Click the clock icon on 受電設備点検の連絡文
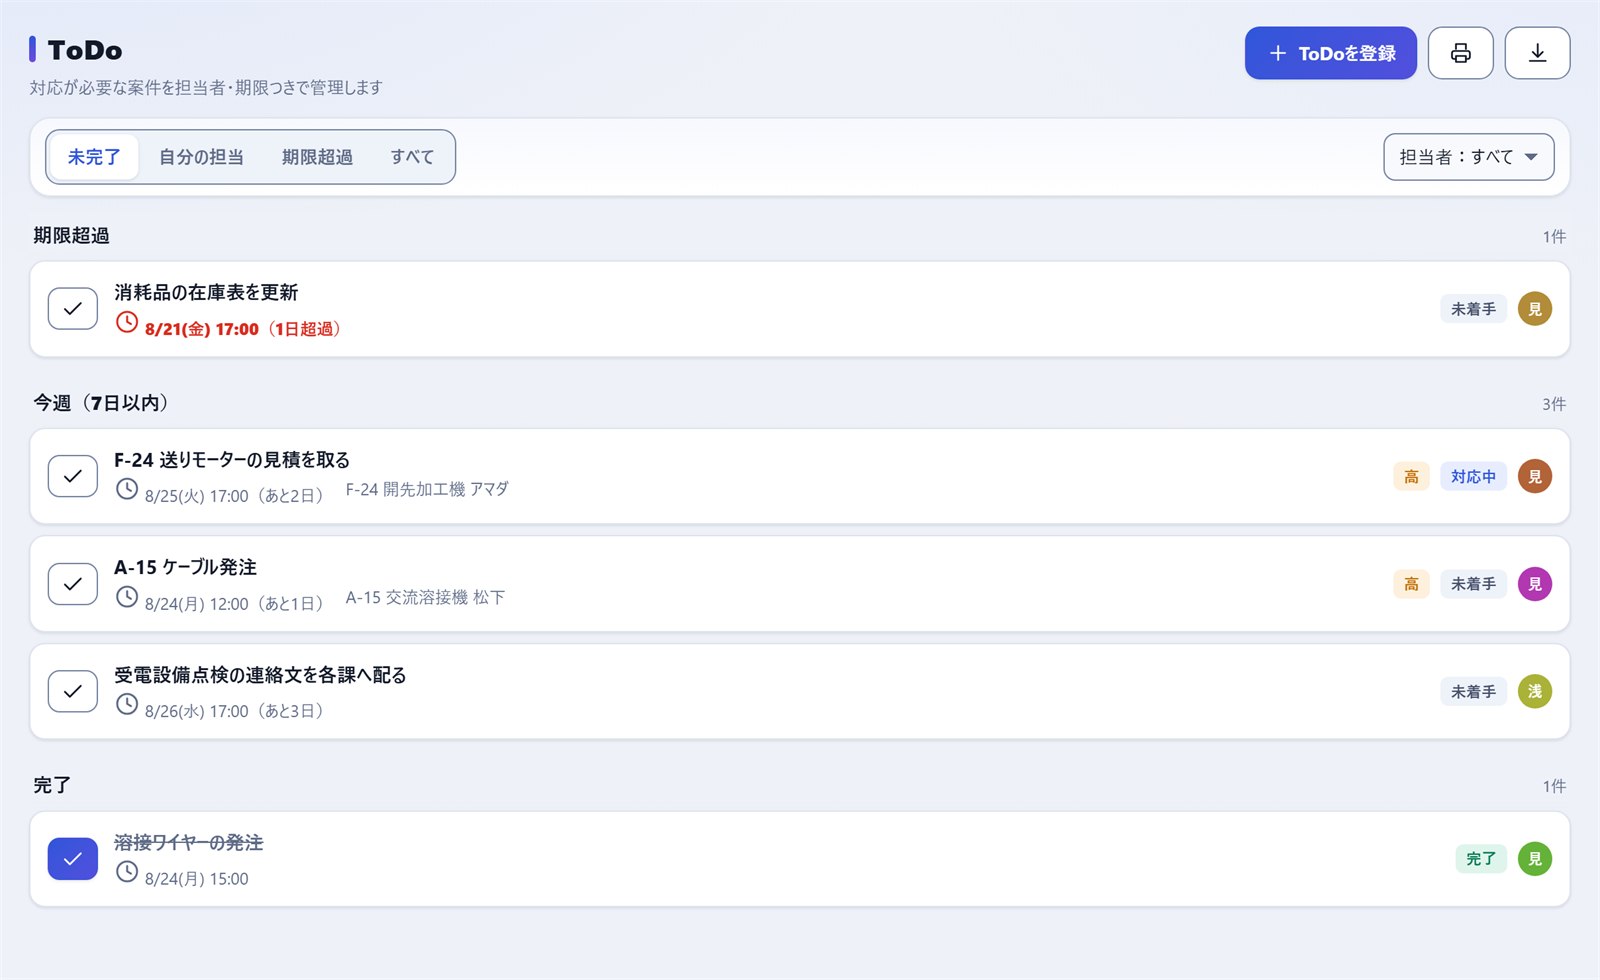The height and width of the screenshot is (980, 1600). (x=127, y=704)
